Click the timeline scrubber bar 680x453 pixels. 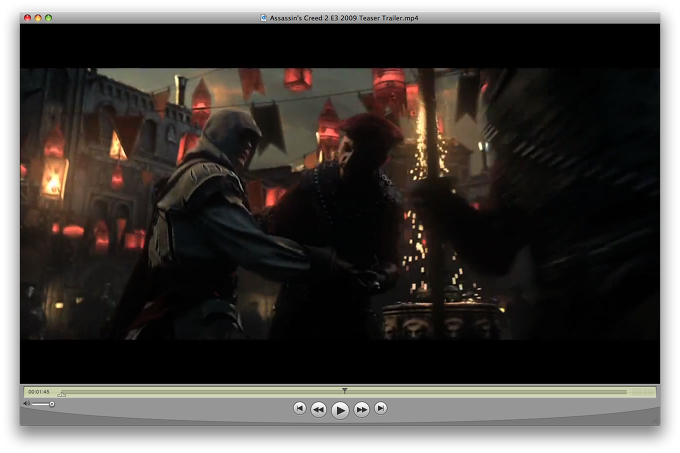[x=344, y=392]
